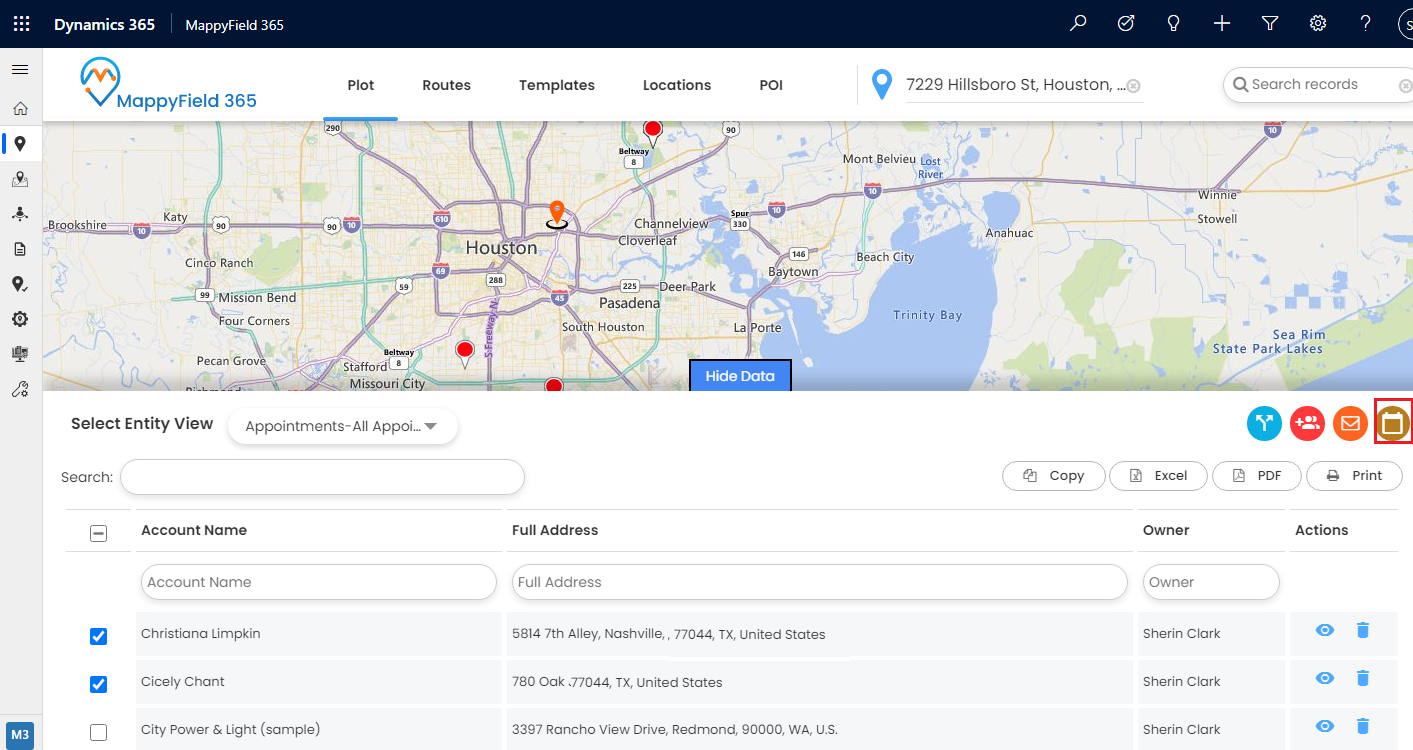Click the Account Name filter input
The image size is (1413, 750).
319,582
